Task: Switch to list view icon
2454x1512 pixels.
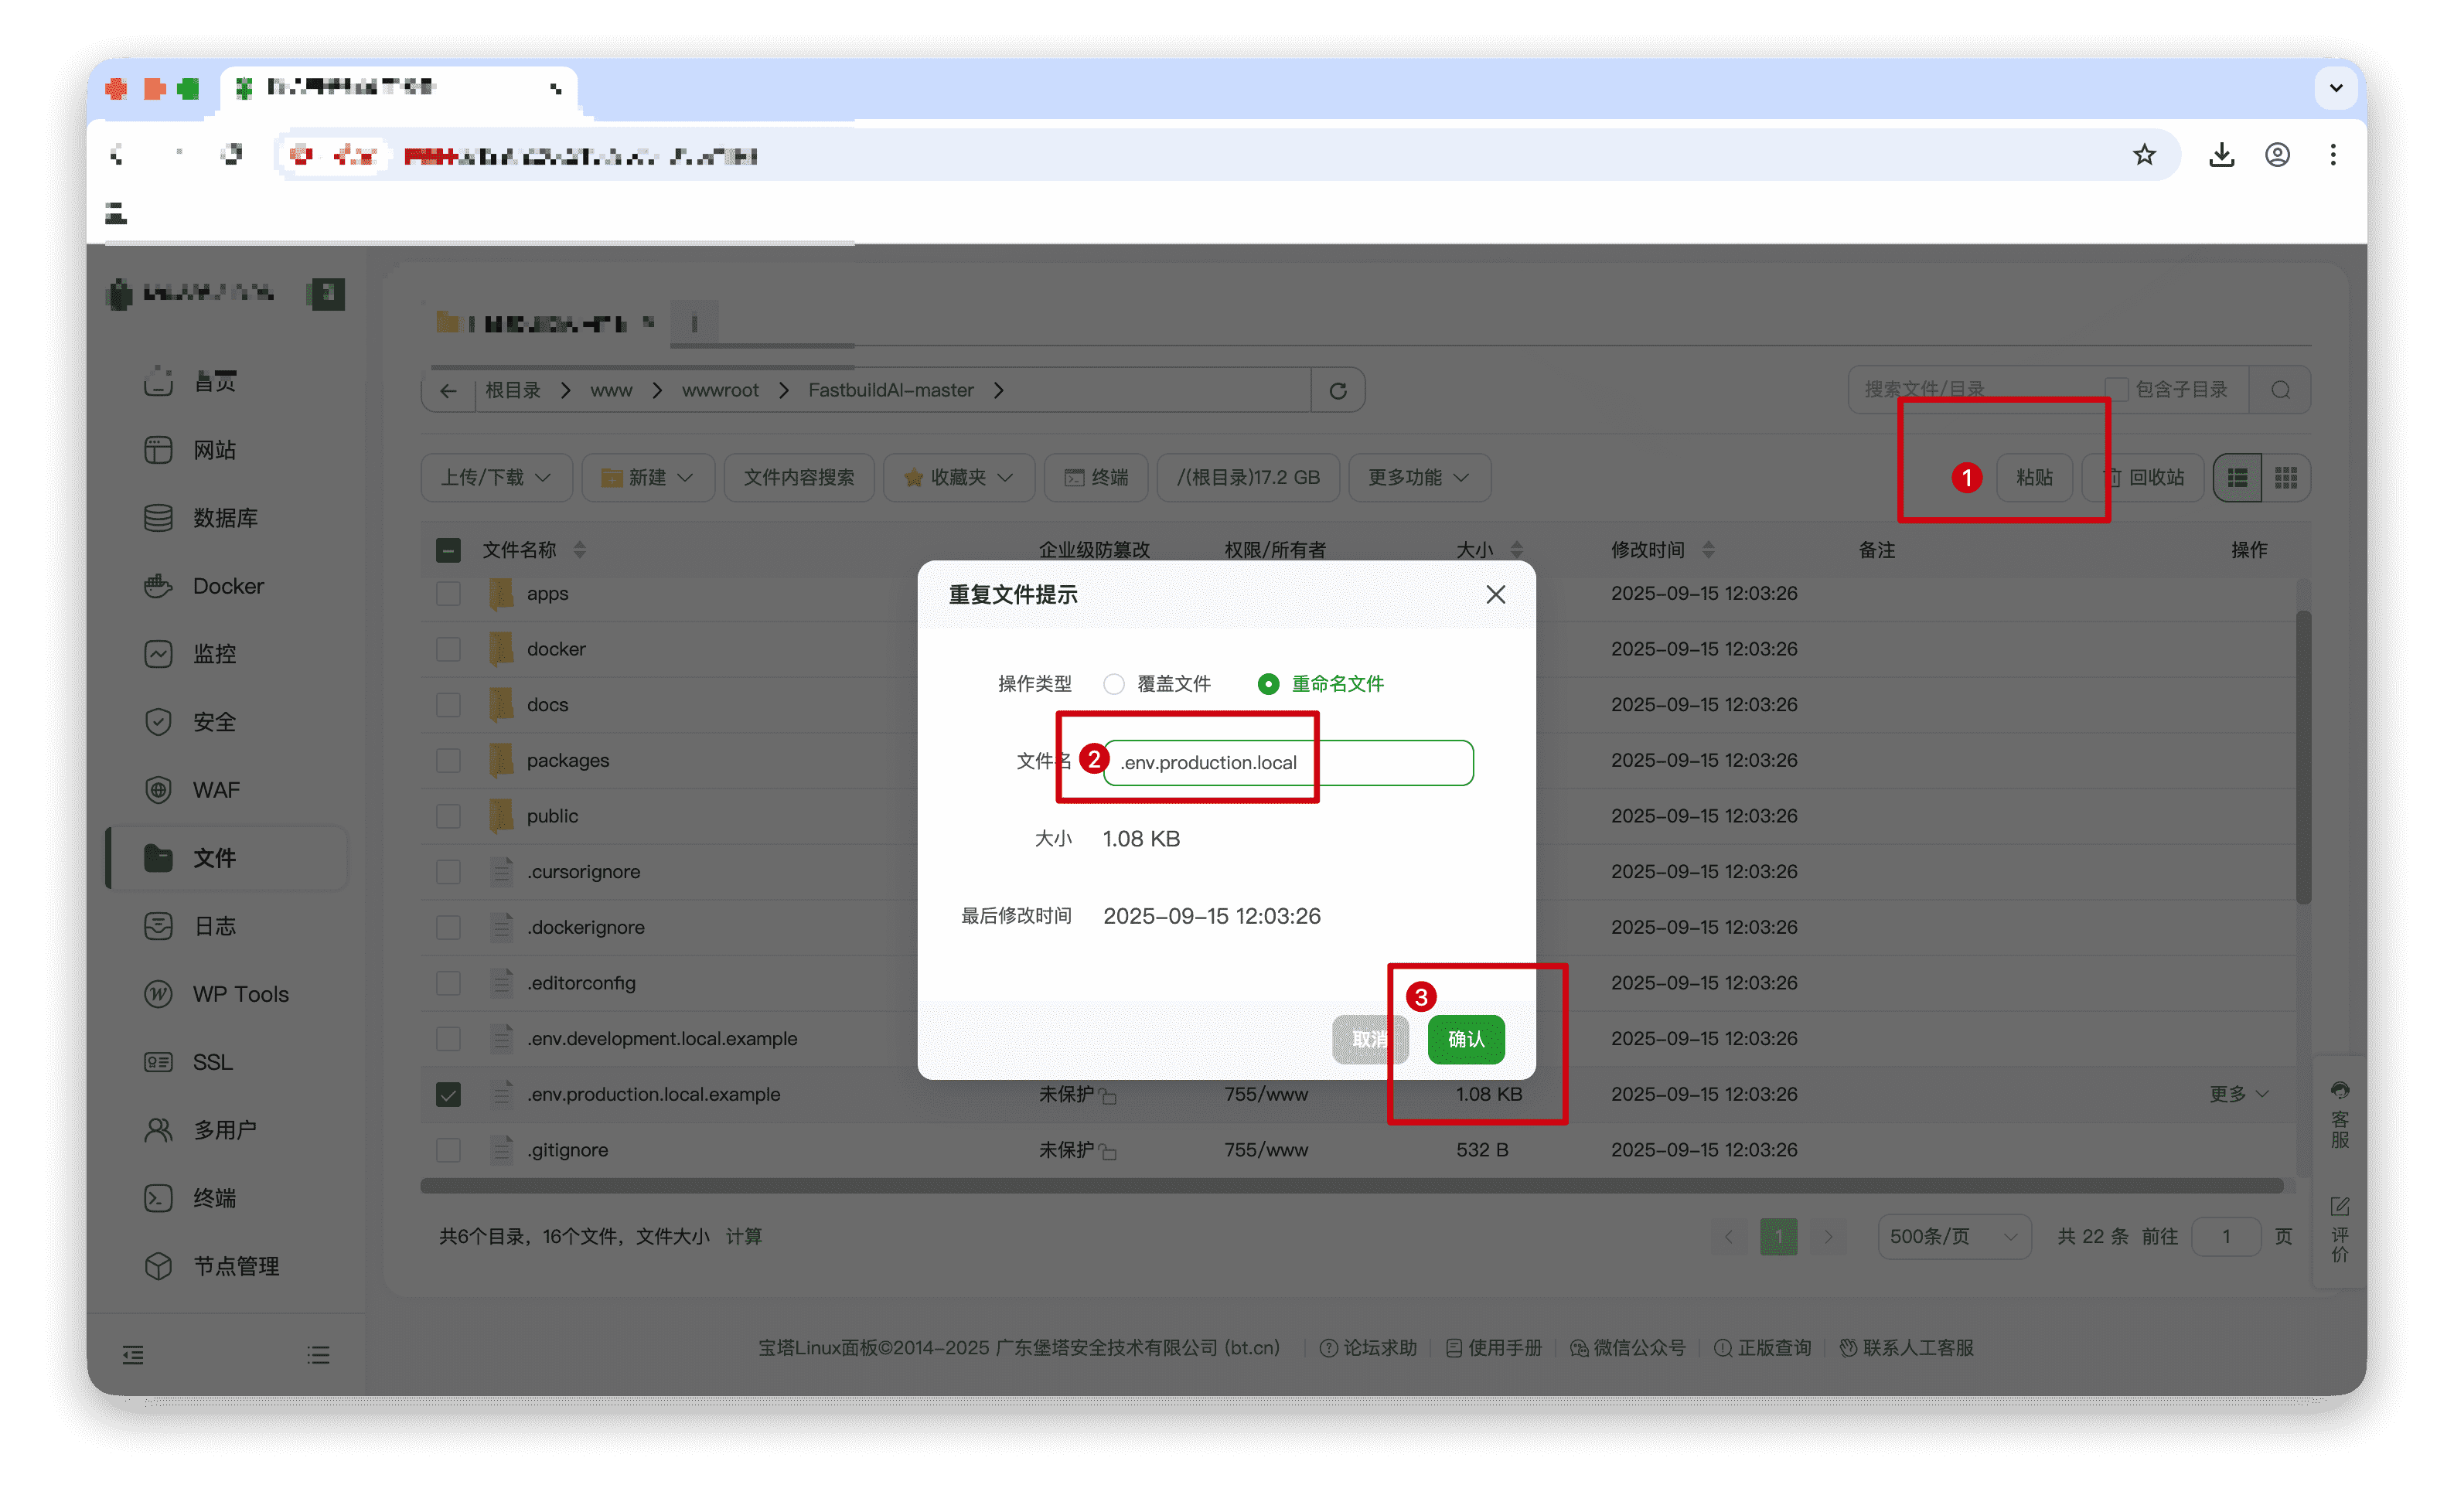Action: click(2237, 477)
